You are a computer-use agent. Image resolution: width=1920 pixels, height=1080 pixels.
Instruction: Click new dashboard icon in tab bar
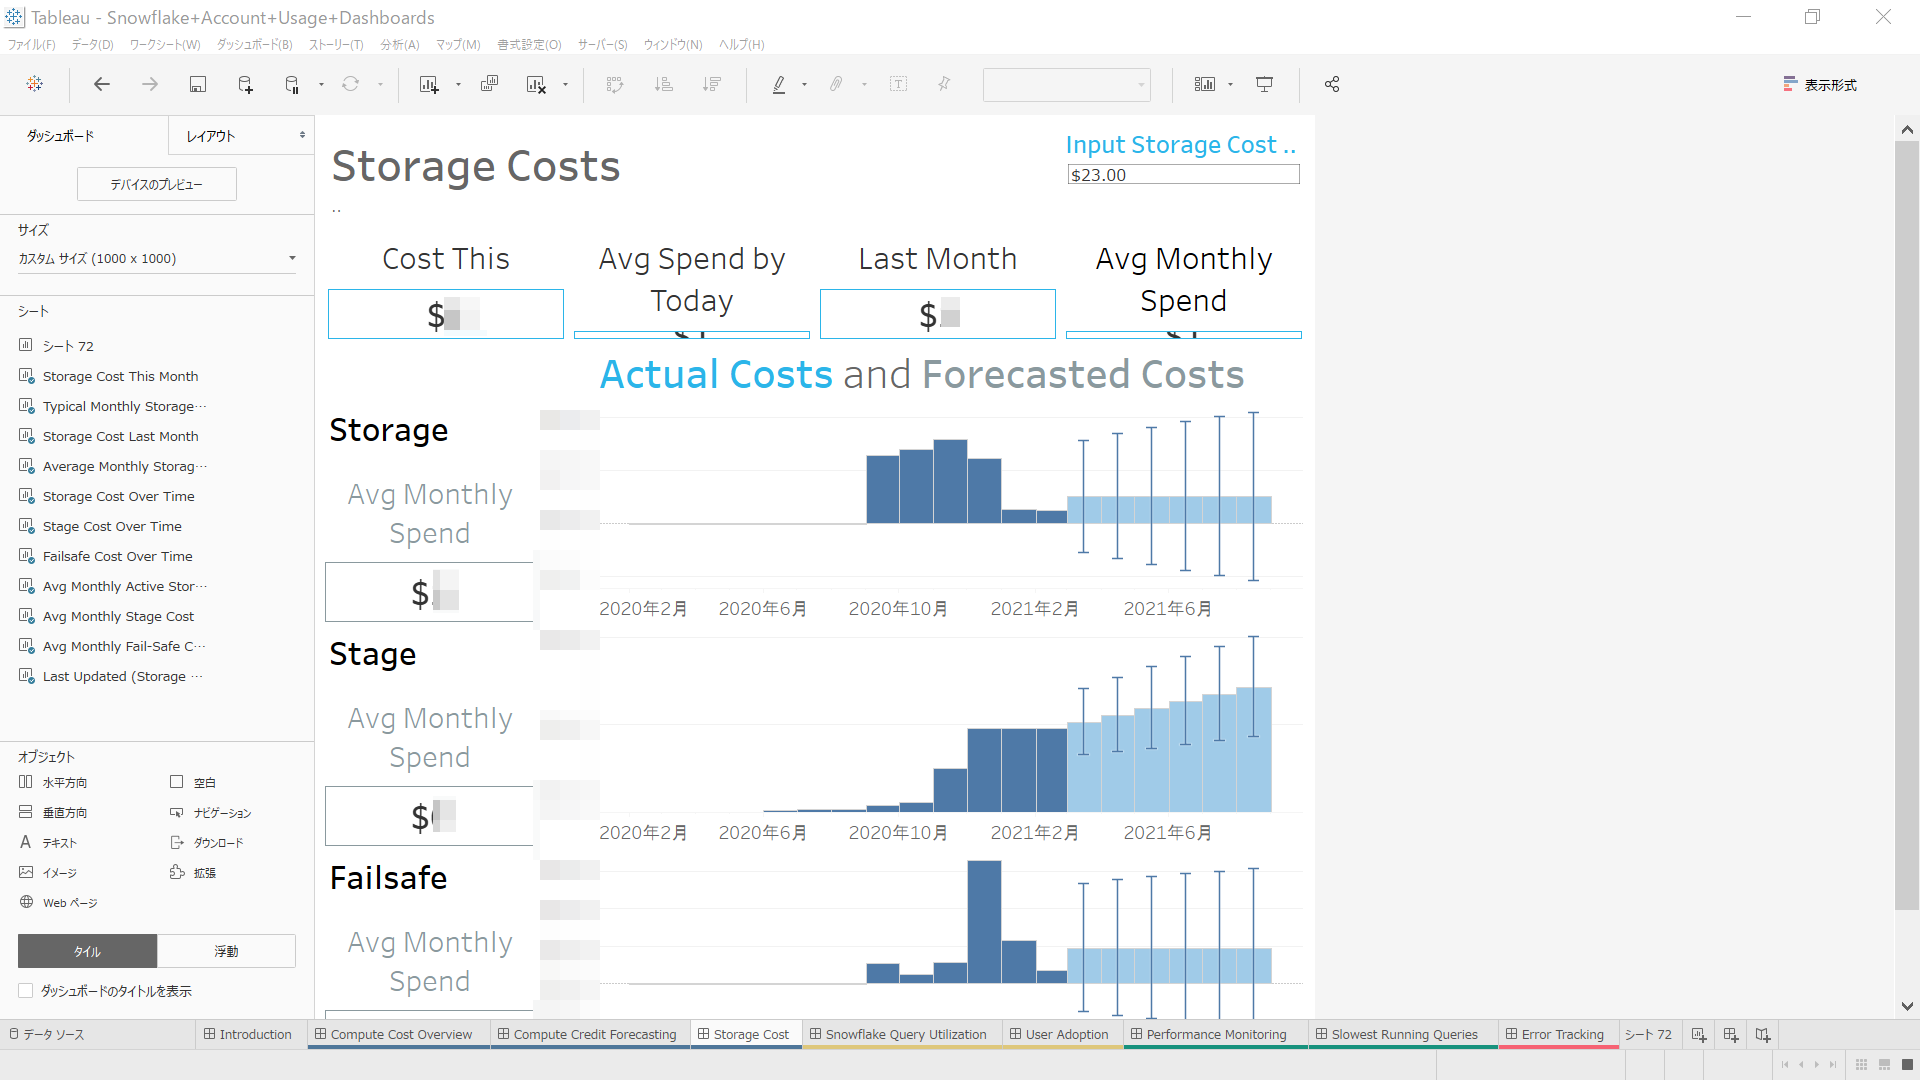pos(1731,1035)
